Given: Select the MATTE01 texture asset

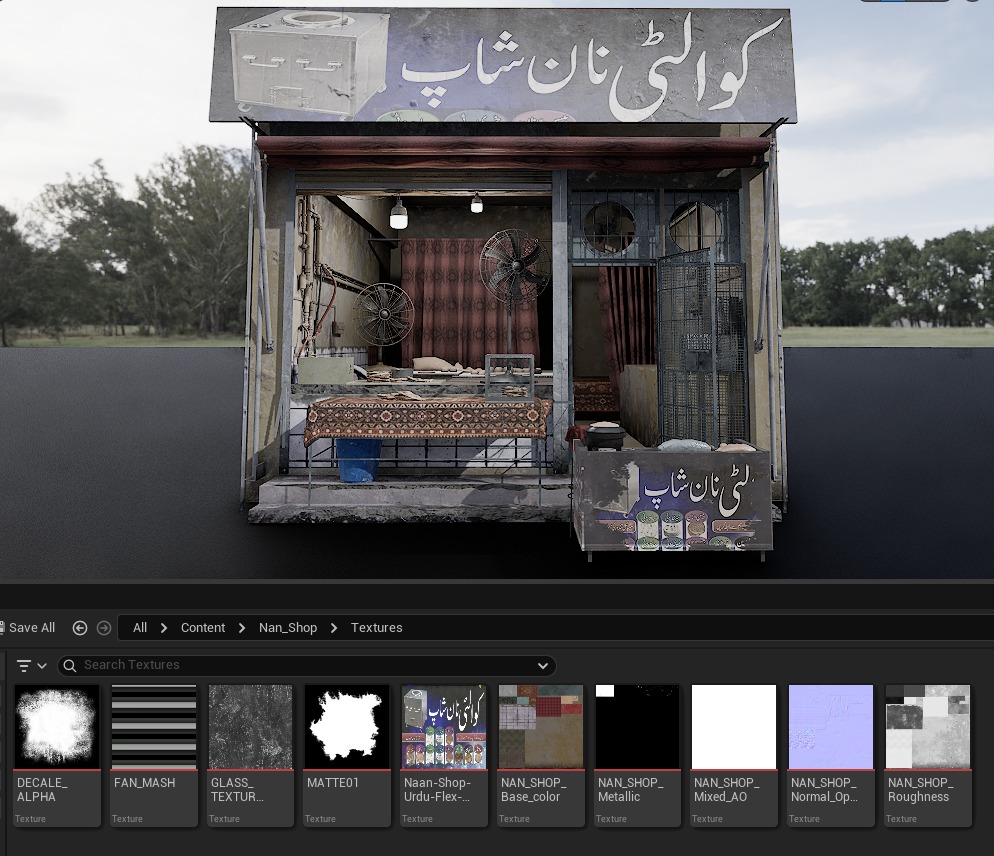Looking at the screenshot, I should click(x=347, y=755).
